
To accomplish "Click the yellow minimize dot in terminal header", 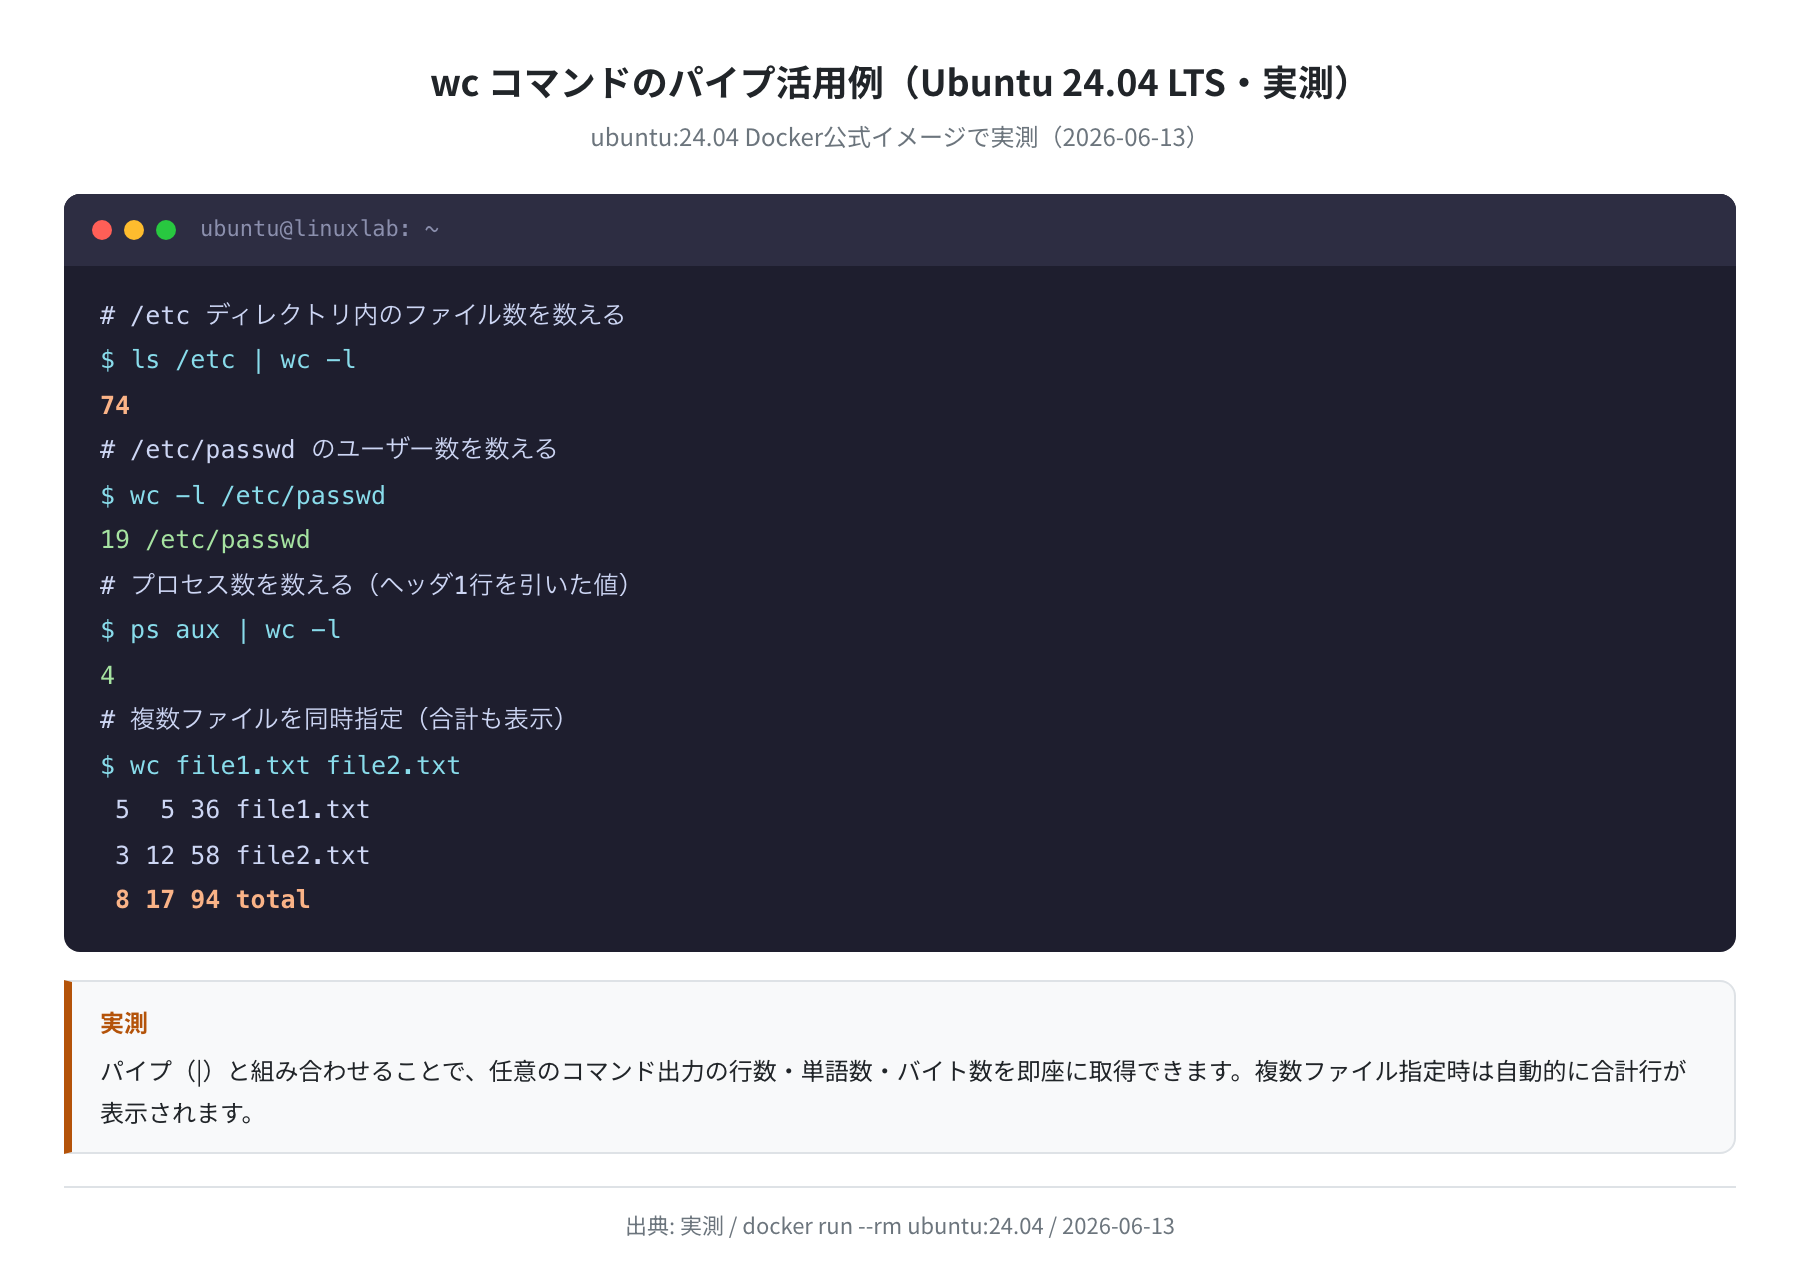I will [x=134, y=230].
